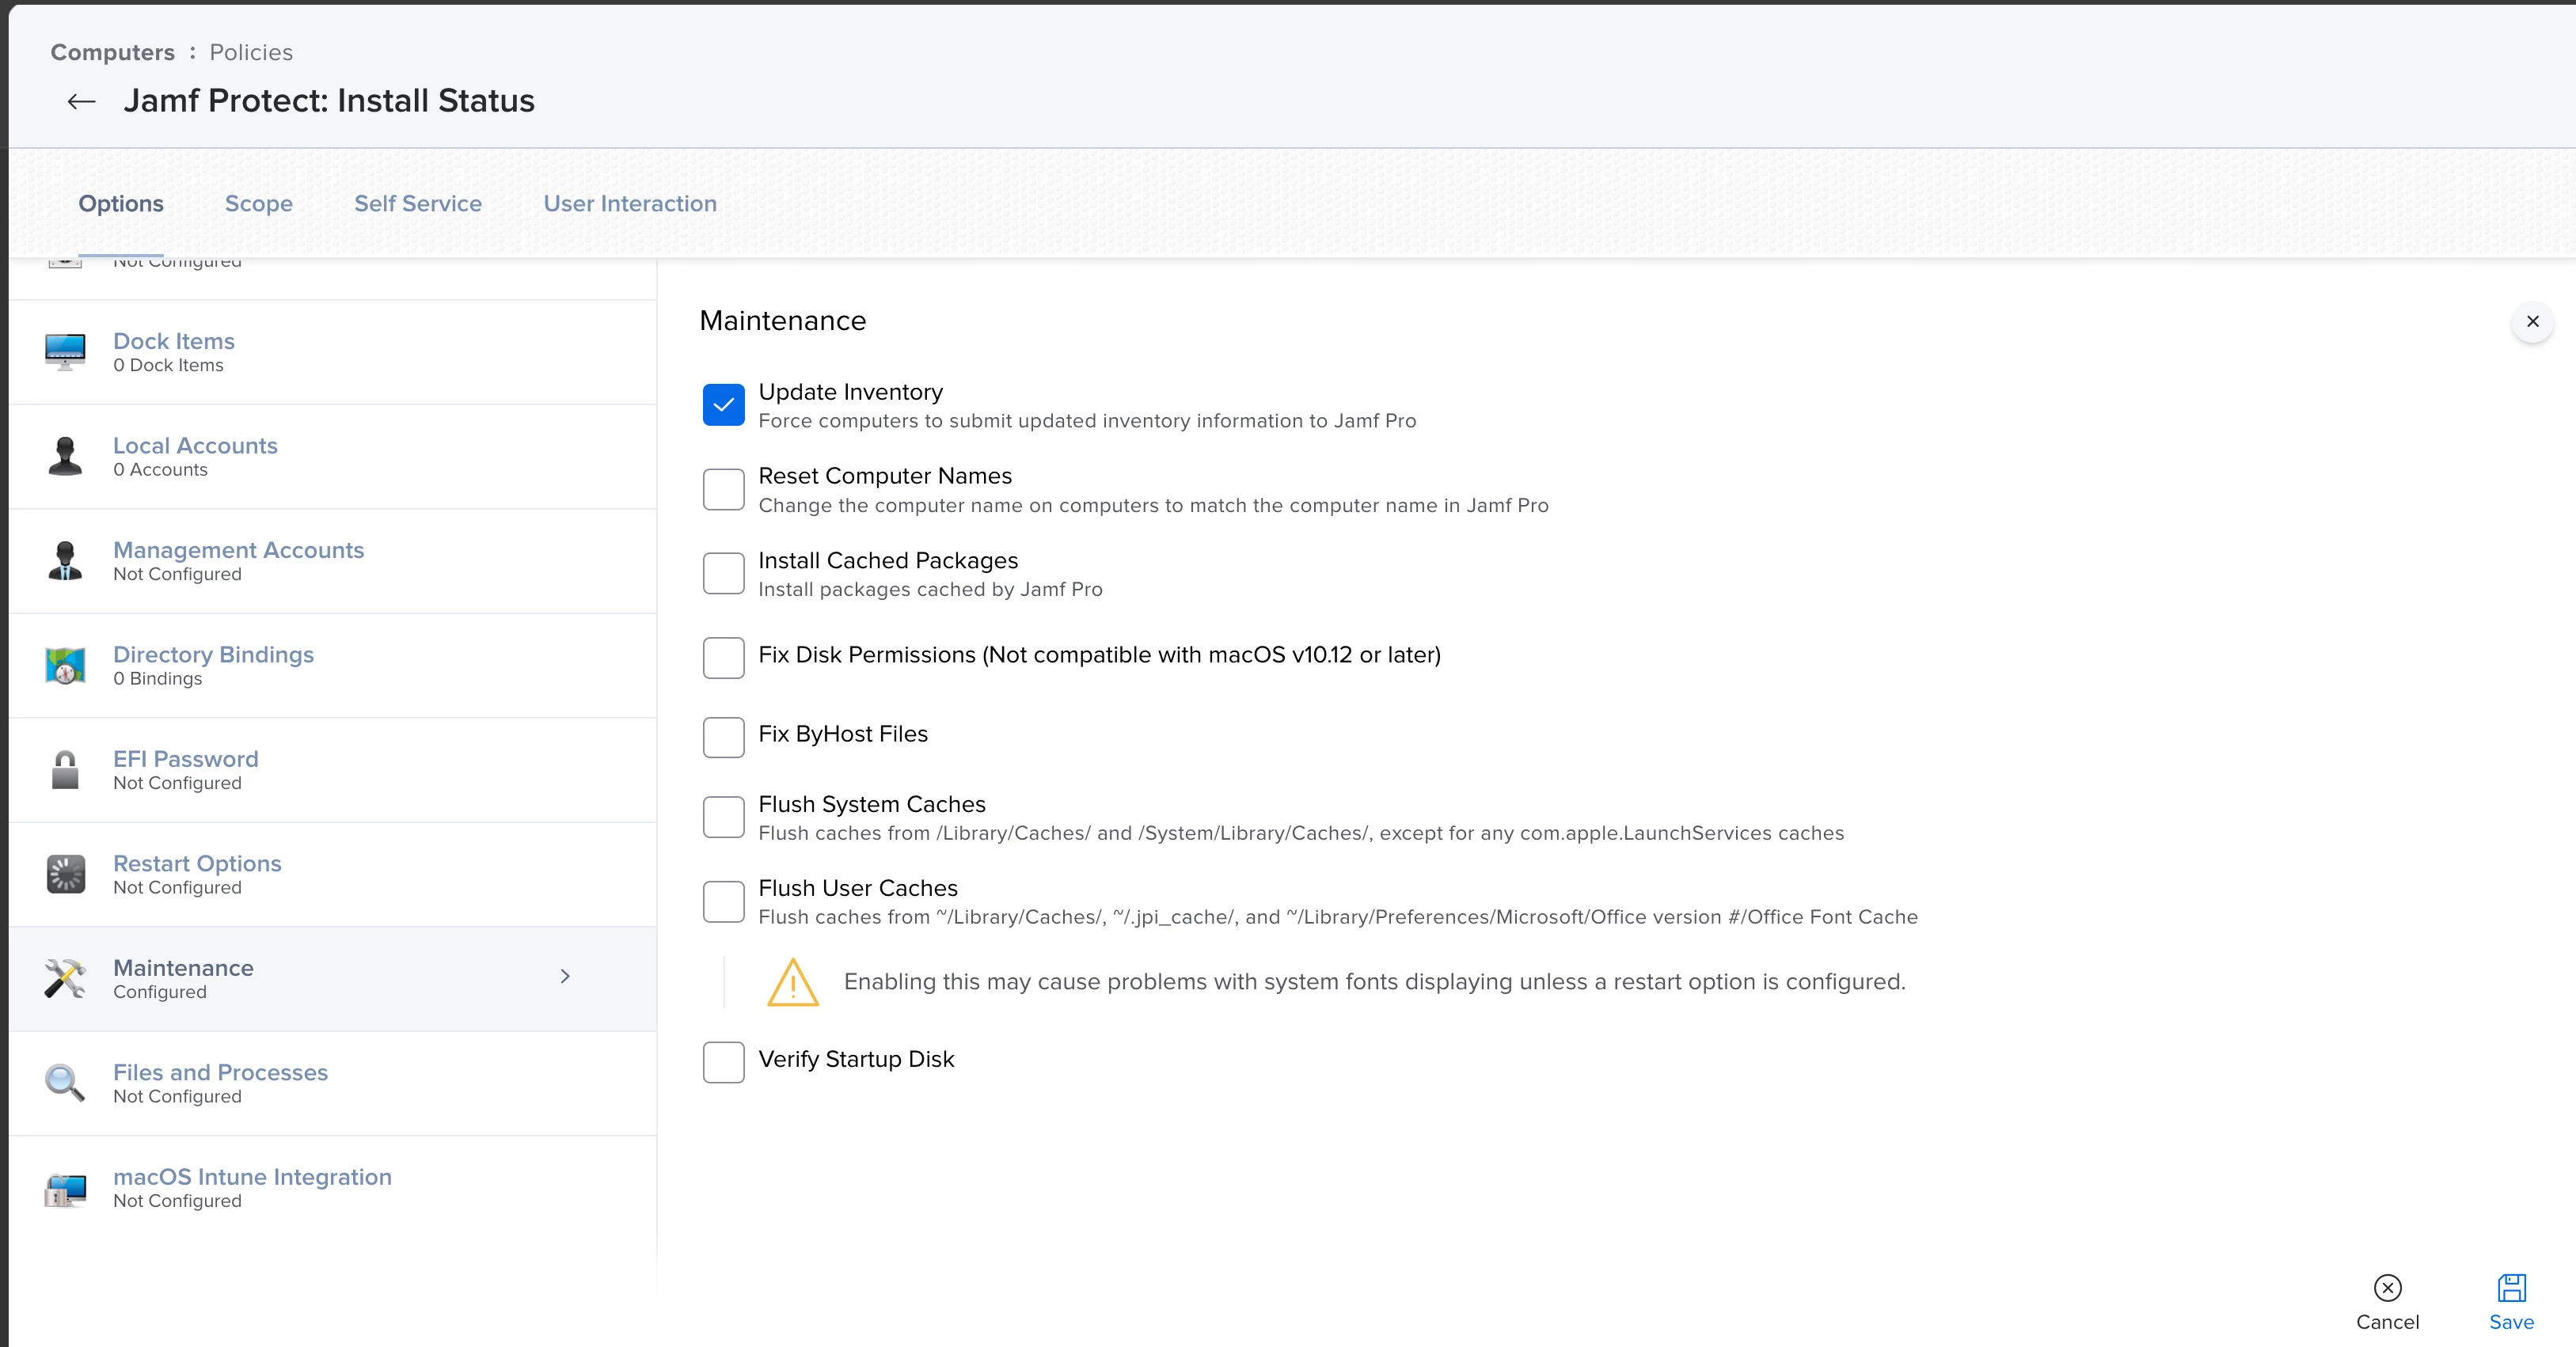Screen dimensions: 2576x1347
Task: Select the User Interaction tab
Action: click(x=630, y=204)
